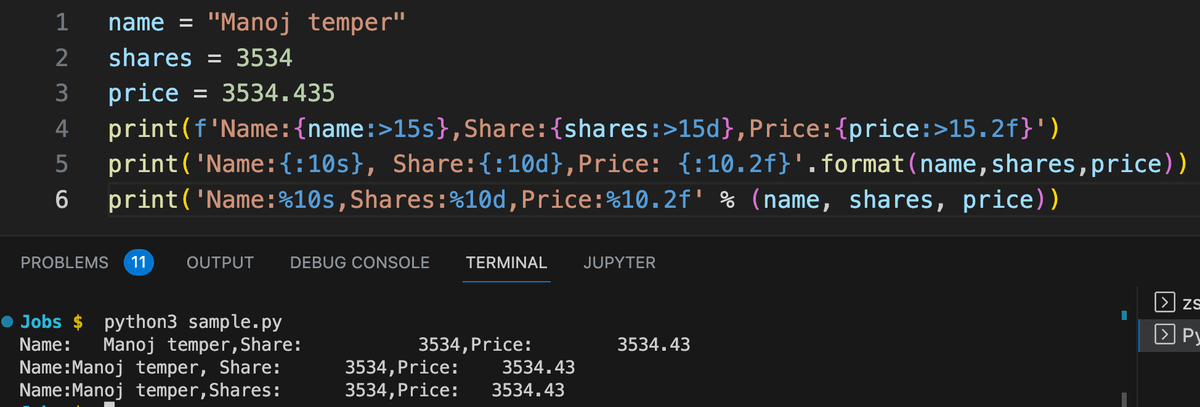Click the blue marker in terminal overview ruler
Screen dimensions: 1200x407
pyautogui.click(x=1125, y=315)
